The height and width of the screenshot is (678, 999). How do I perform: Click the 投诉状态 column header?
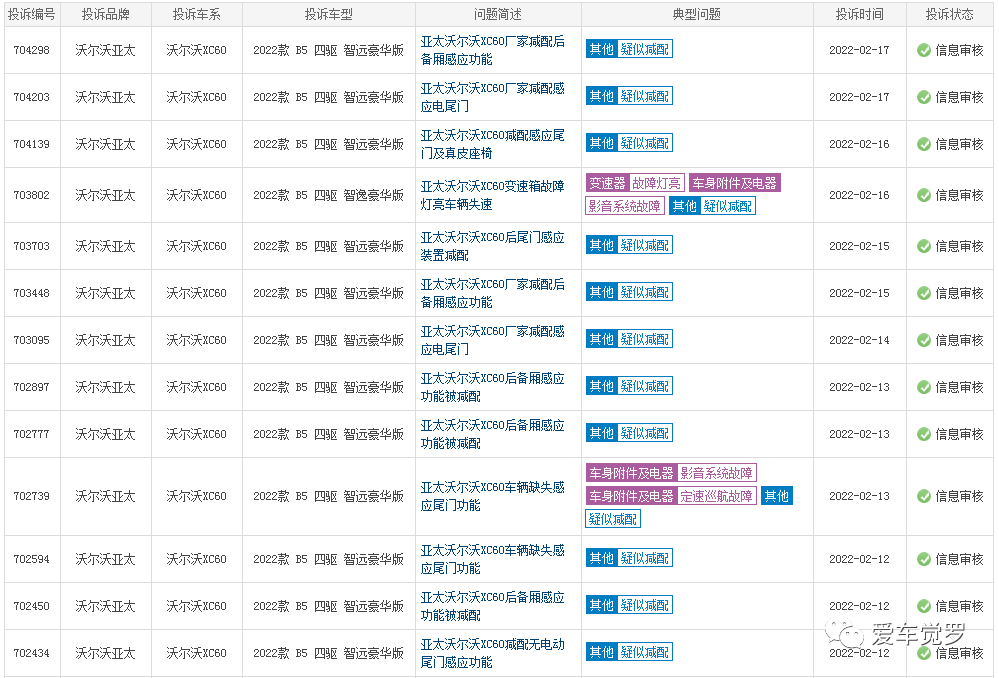coord(949,15)
